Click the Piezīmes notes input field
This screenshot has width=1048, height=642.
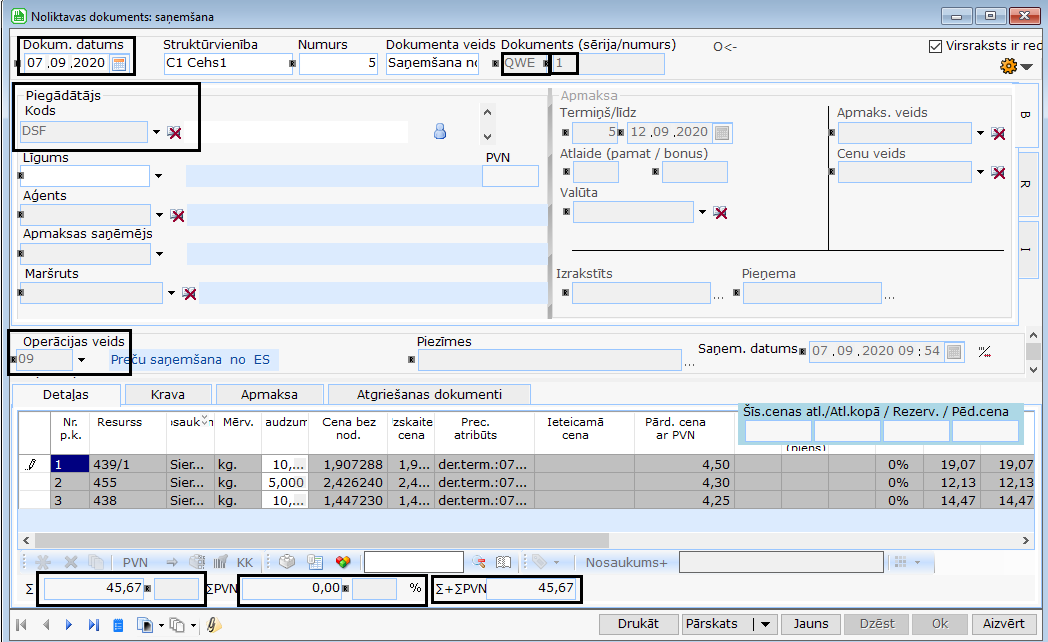549,360
